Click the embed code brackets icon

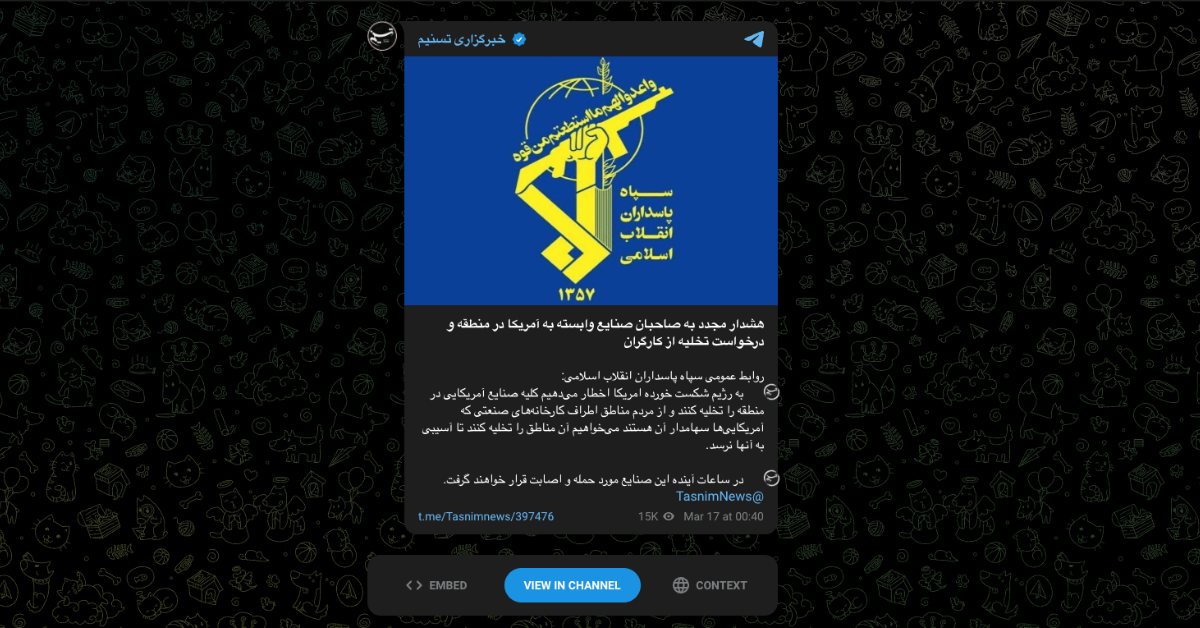pyautogui.click(x=414, y=585)
